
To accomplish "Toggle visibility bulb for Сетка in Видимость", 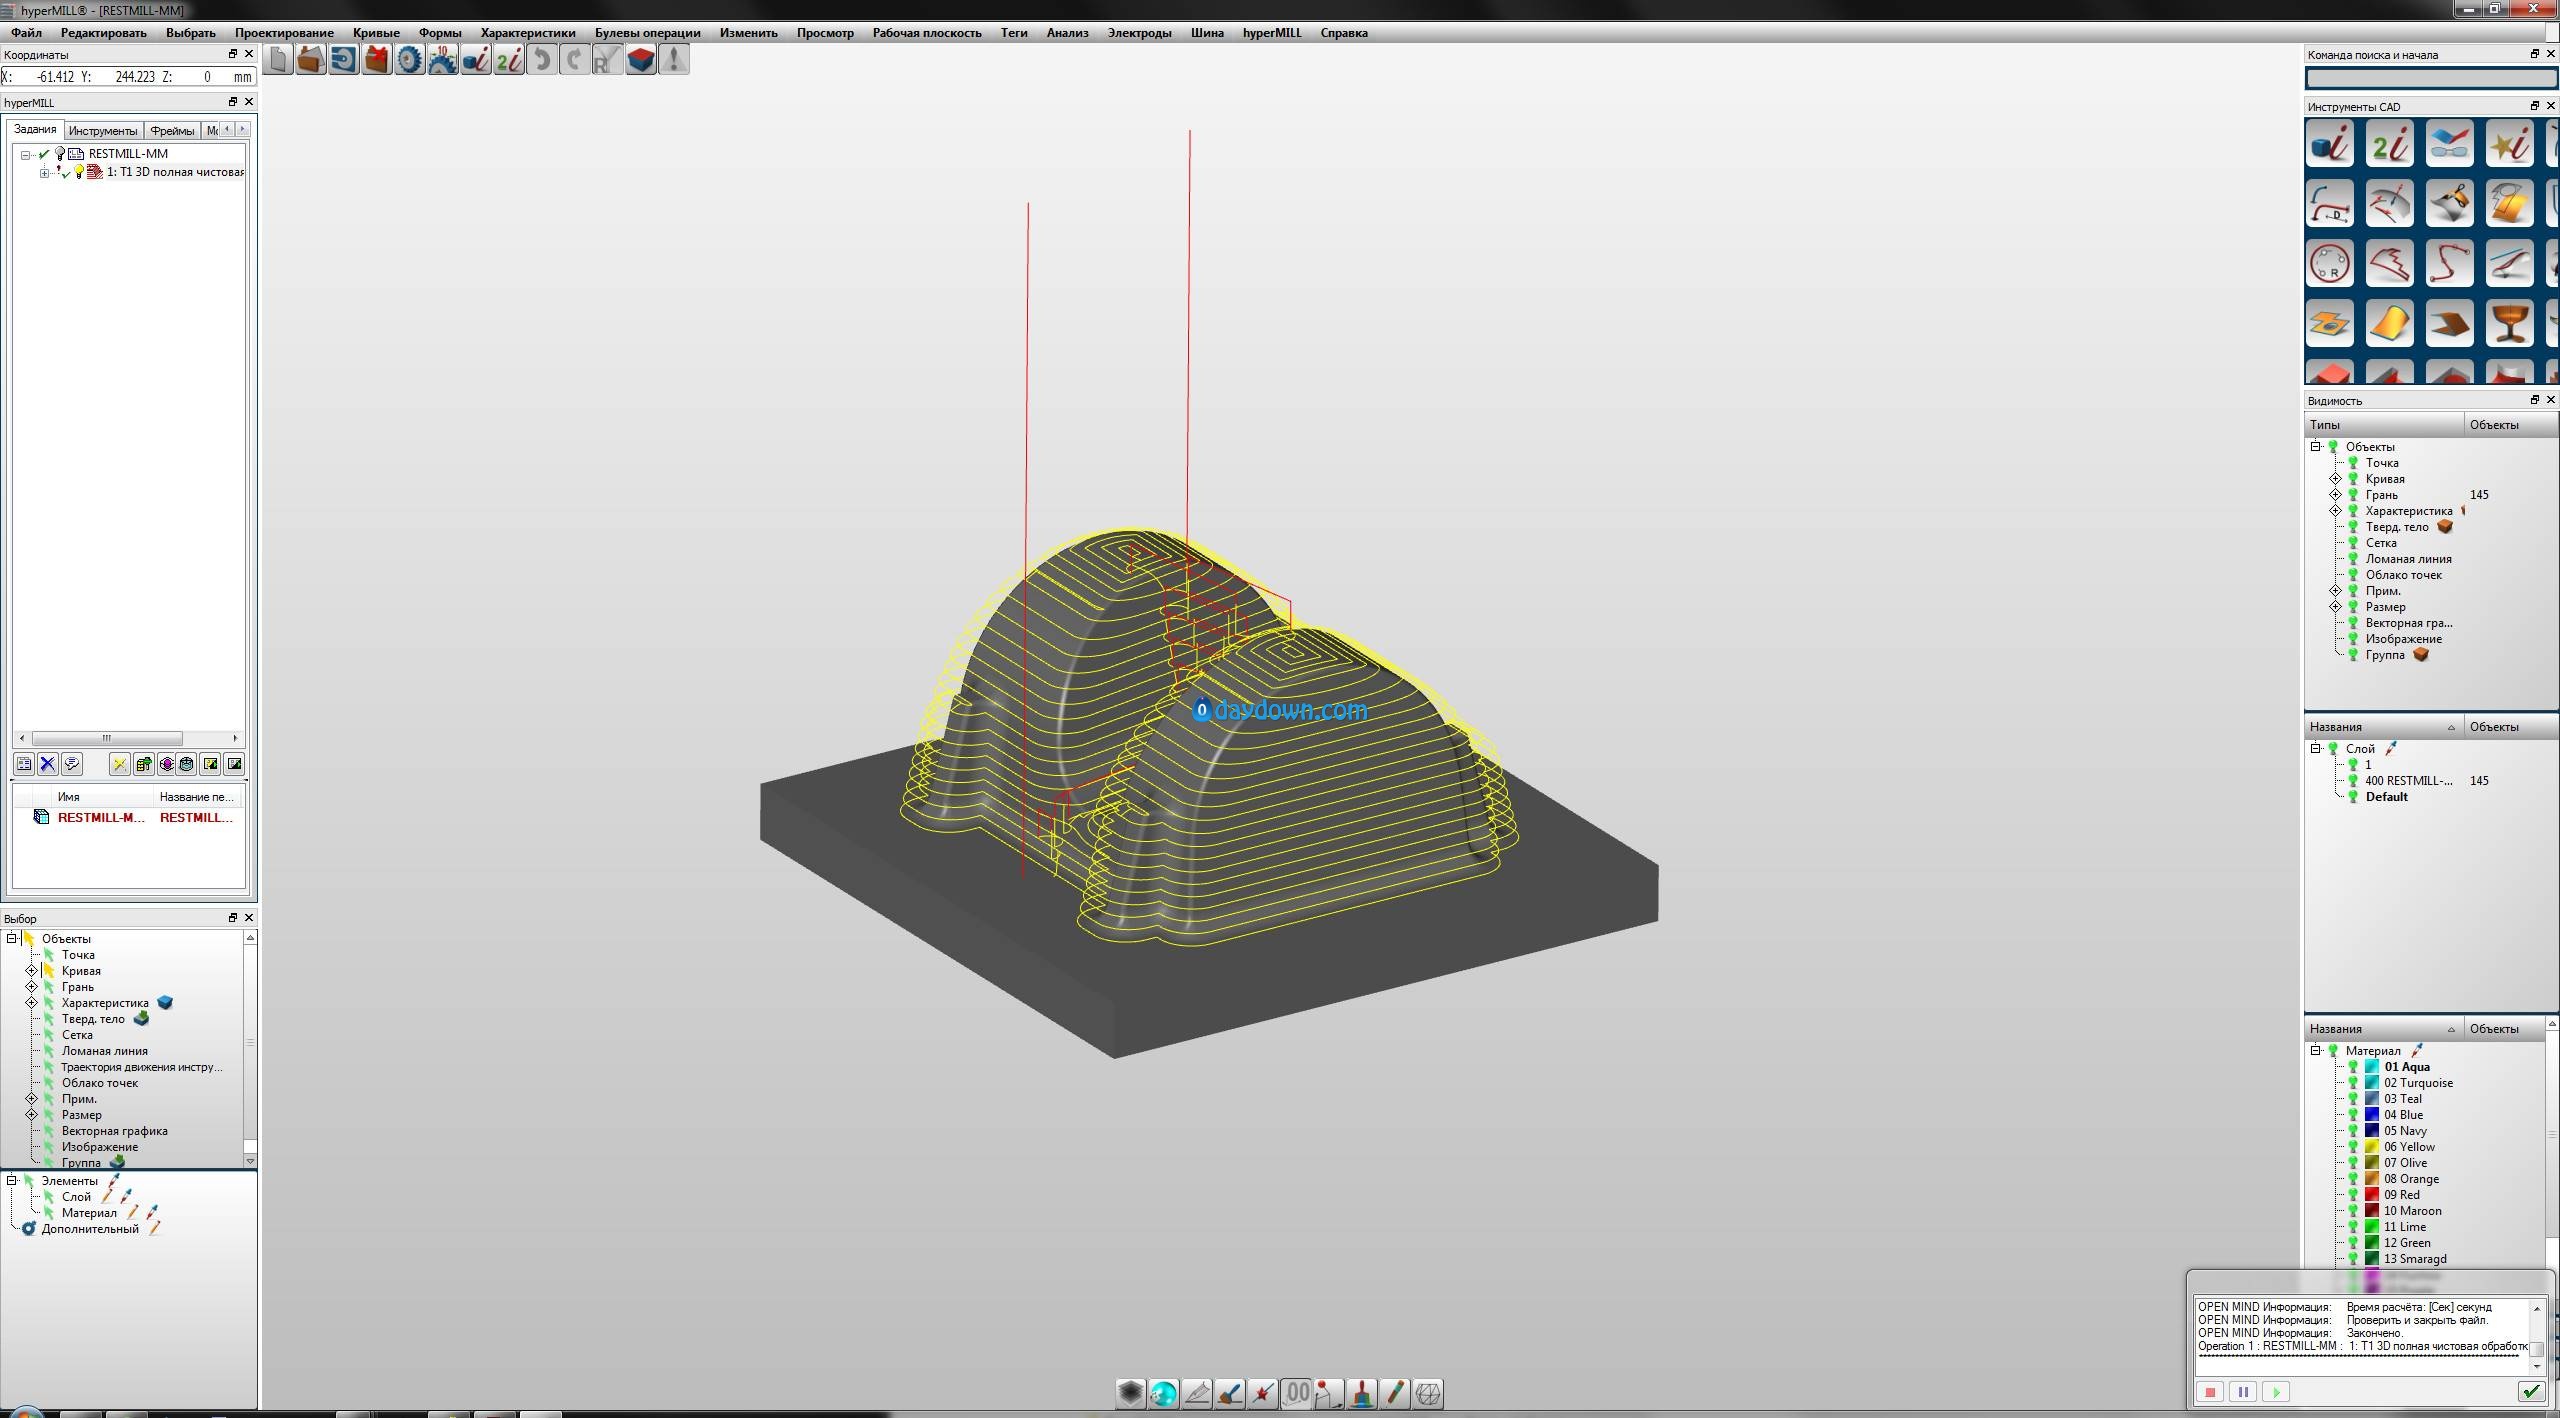I will (x=2353, y=543).
